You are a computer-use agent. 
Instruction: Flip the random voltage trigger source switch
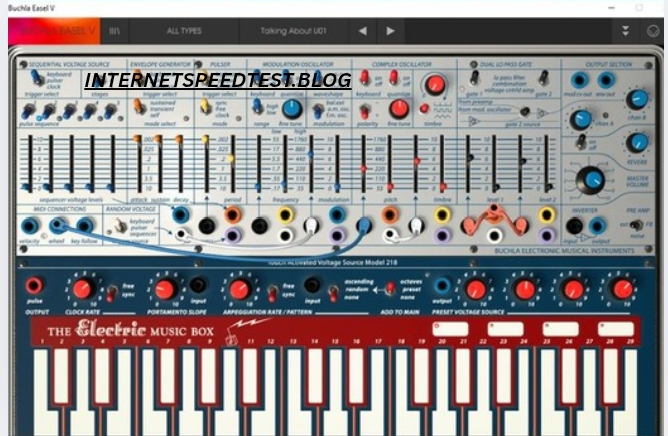tap(121, 225)
